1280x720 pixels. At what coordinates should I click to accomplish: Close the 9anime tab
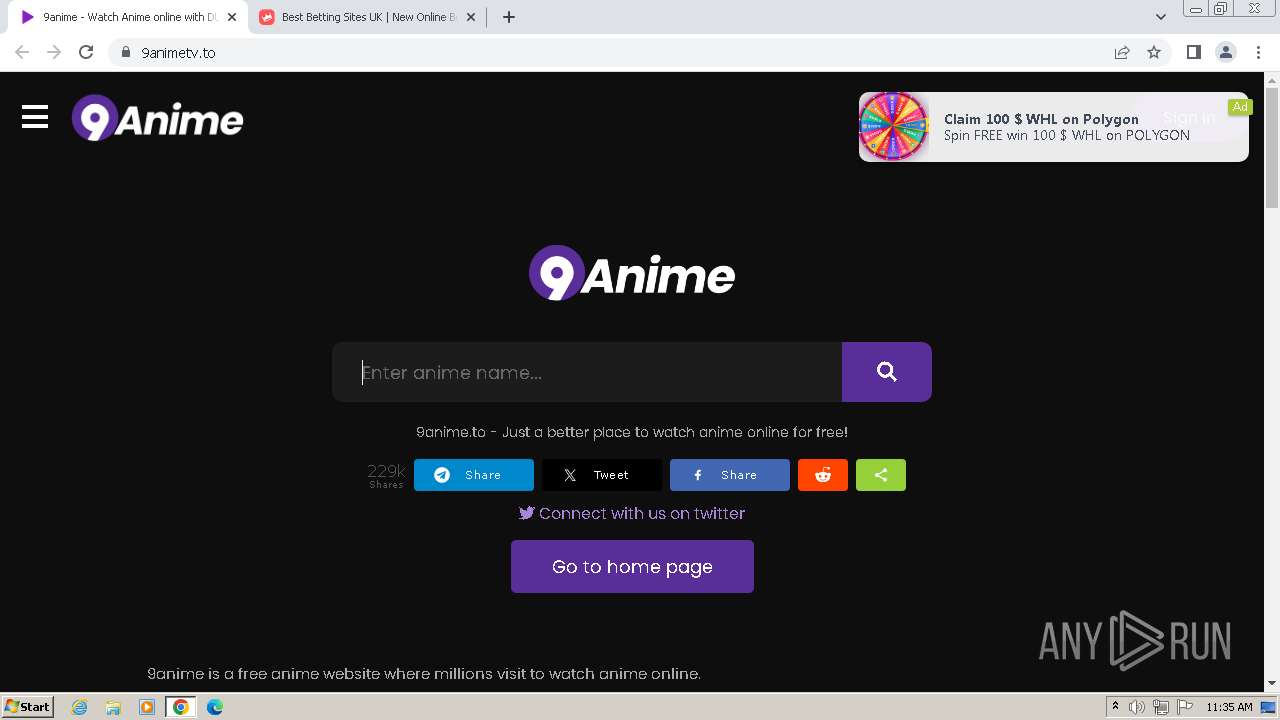231,17
